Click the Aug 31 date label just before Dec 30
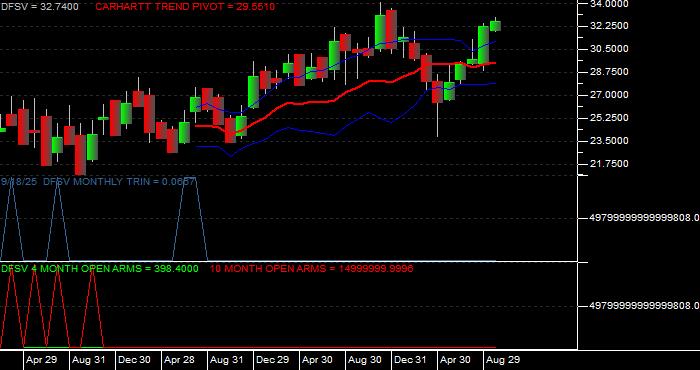This screenshot has width=700, height=370. point(88,360)
